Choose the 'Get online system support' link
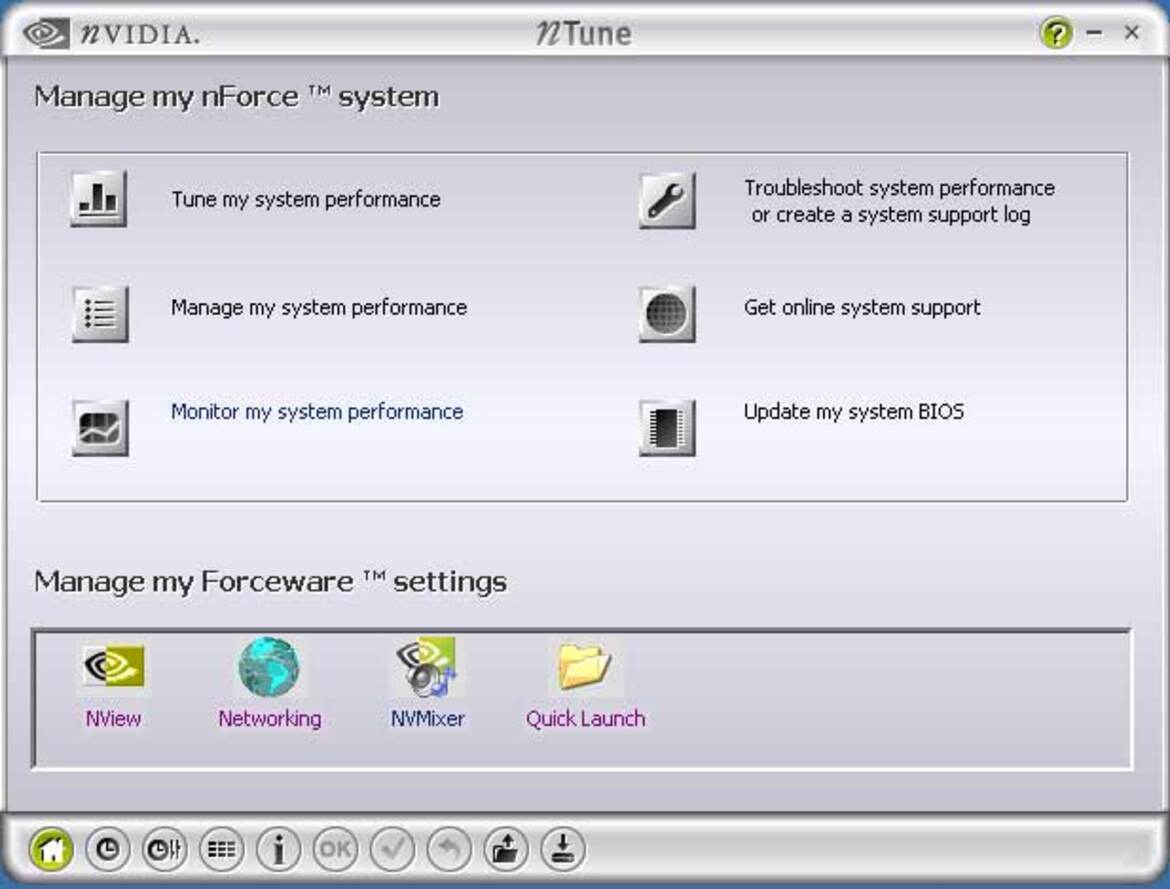This screenshot has width=1170, height=889. point(862,308)
